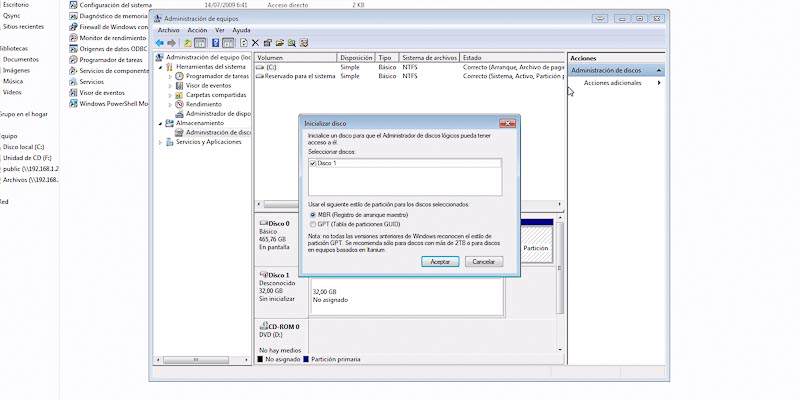Expand Visor de eventos tree node
The height and width of the screenshot is (400, 800).
(170, 86)
